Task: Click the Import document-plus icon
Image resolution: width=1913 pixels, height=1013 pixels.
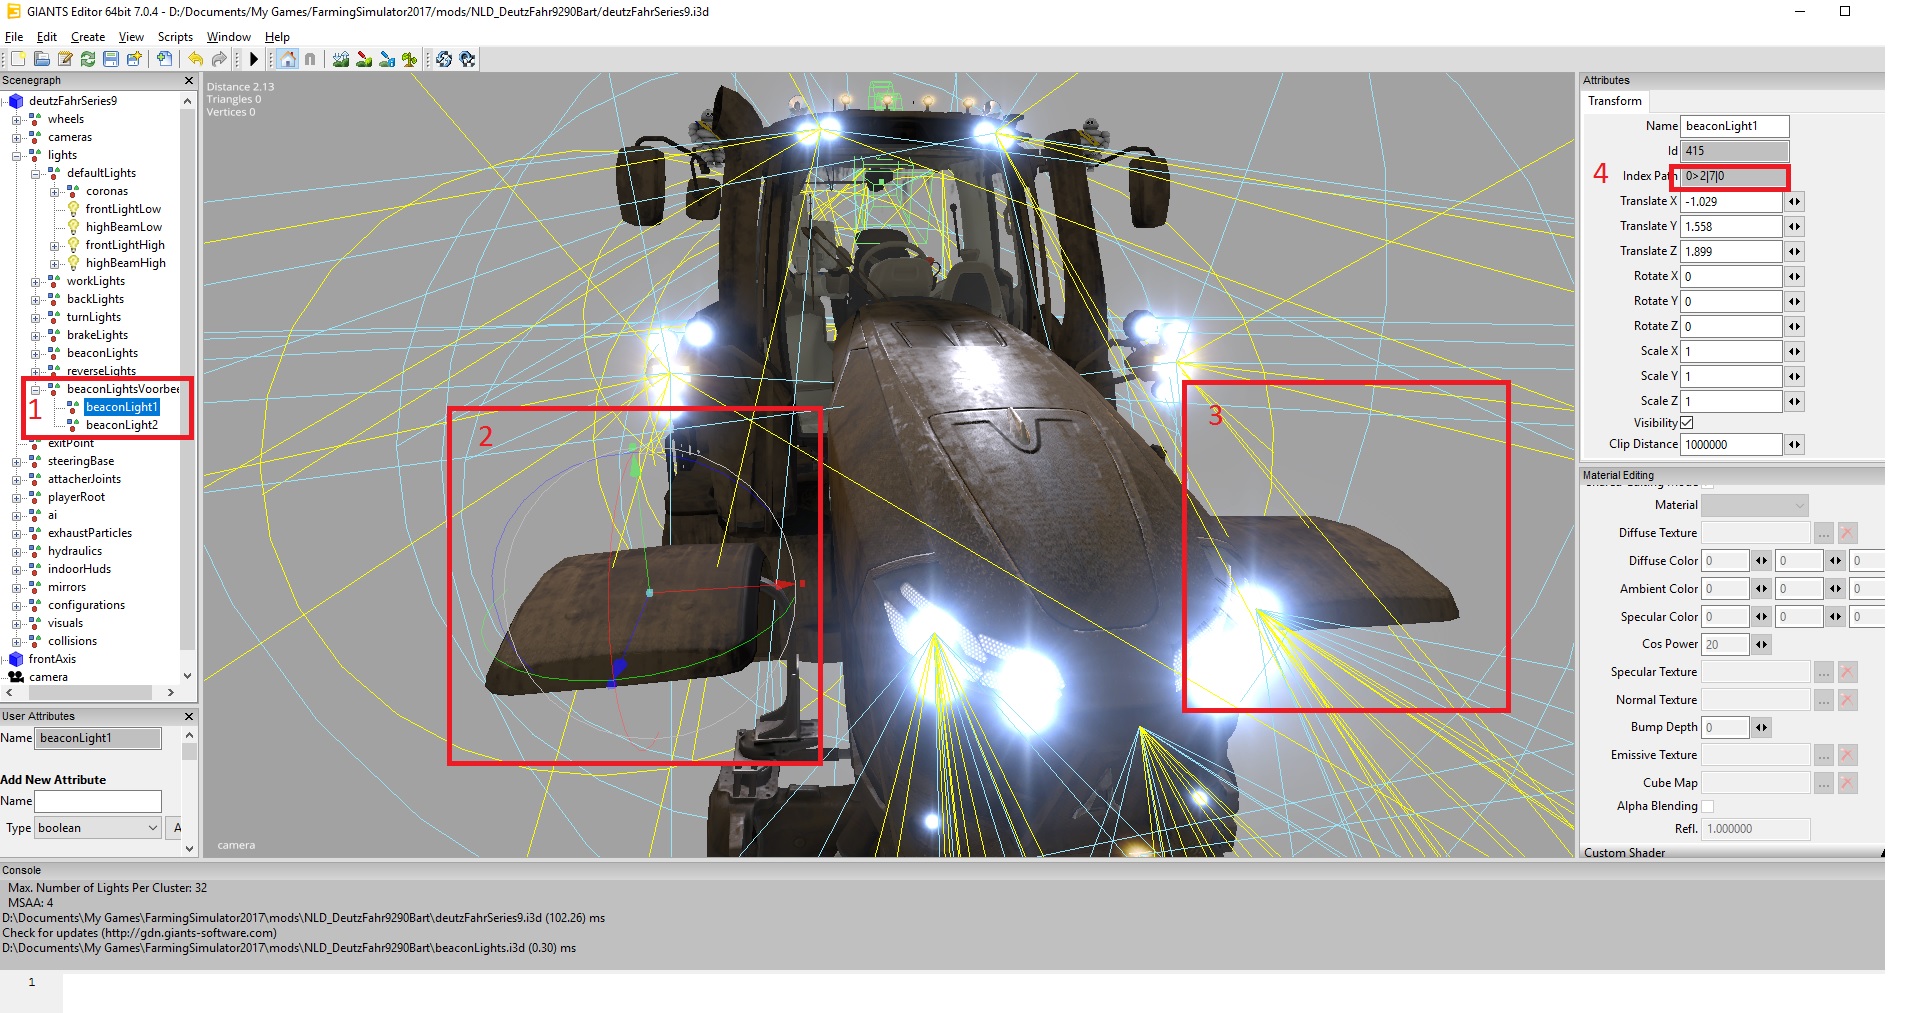Action: (165, 59)
